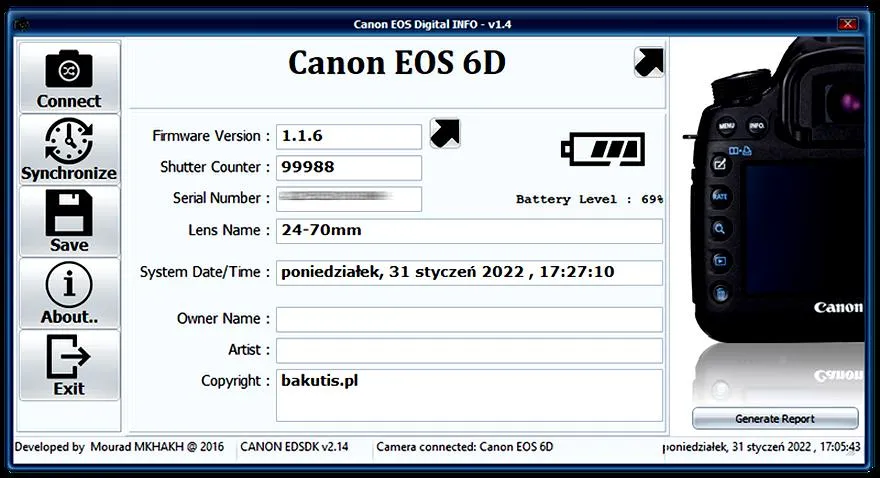Close the Canon EOS Digital INFO window

[x=847, y=24]
